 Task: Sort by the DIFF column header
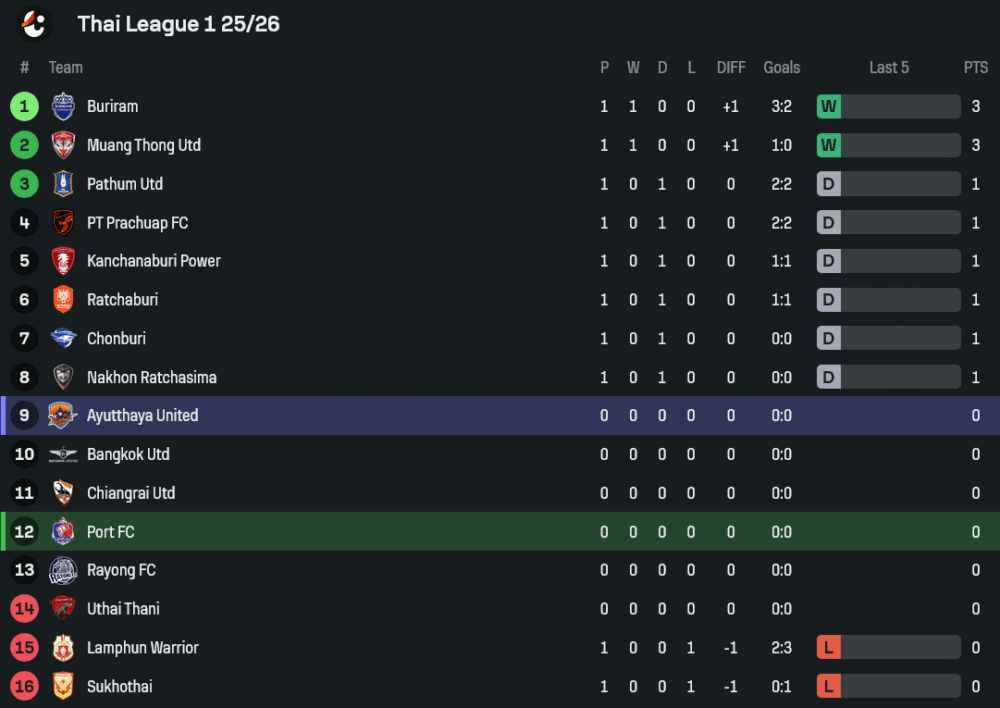[x=731, y=68]
